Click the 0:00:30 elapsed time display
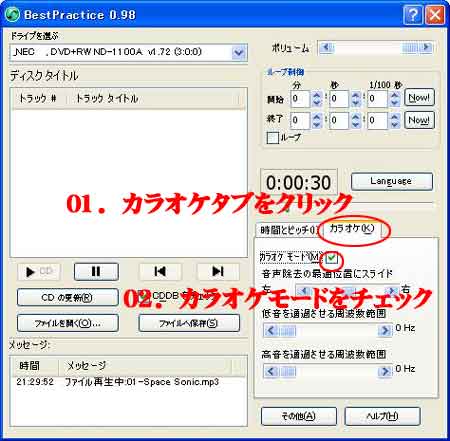Screen dimensions: 450x441 299,183
